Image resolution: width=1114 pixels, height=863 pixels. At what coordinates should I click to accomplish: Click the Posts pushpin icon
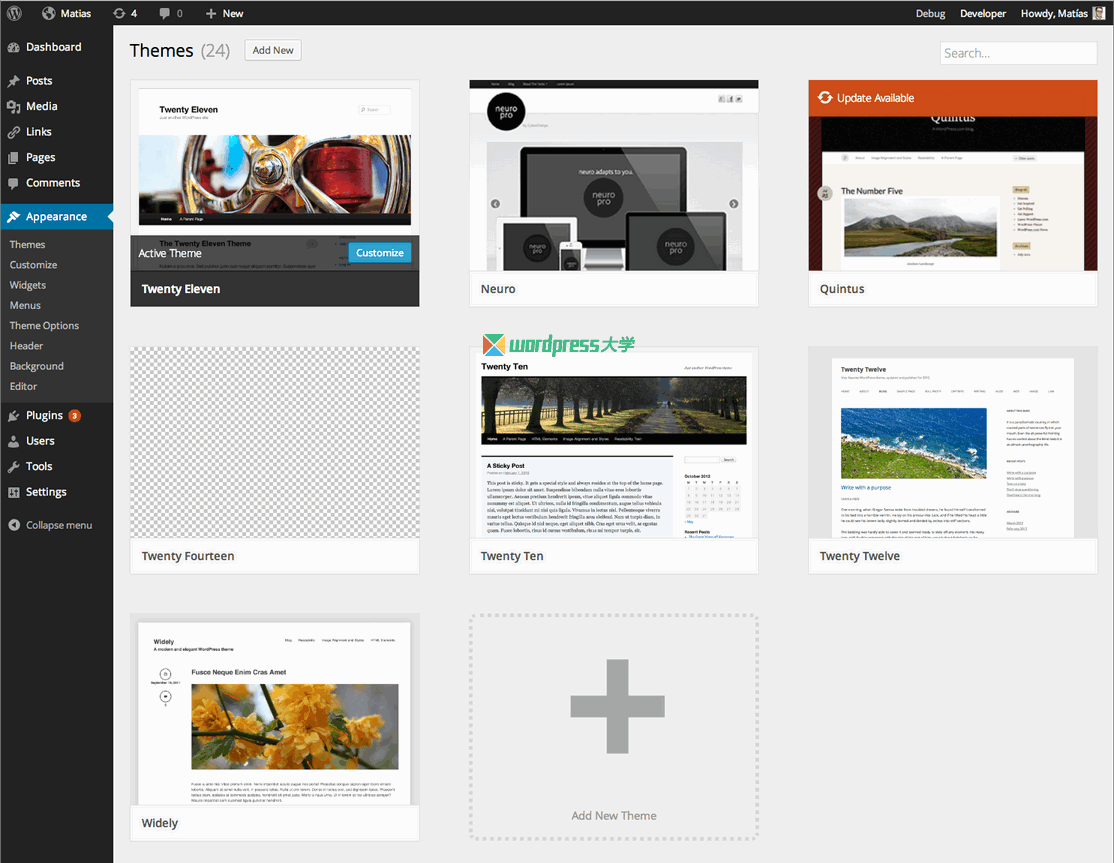coord(13,81)
